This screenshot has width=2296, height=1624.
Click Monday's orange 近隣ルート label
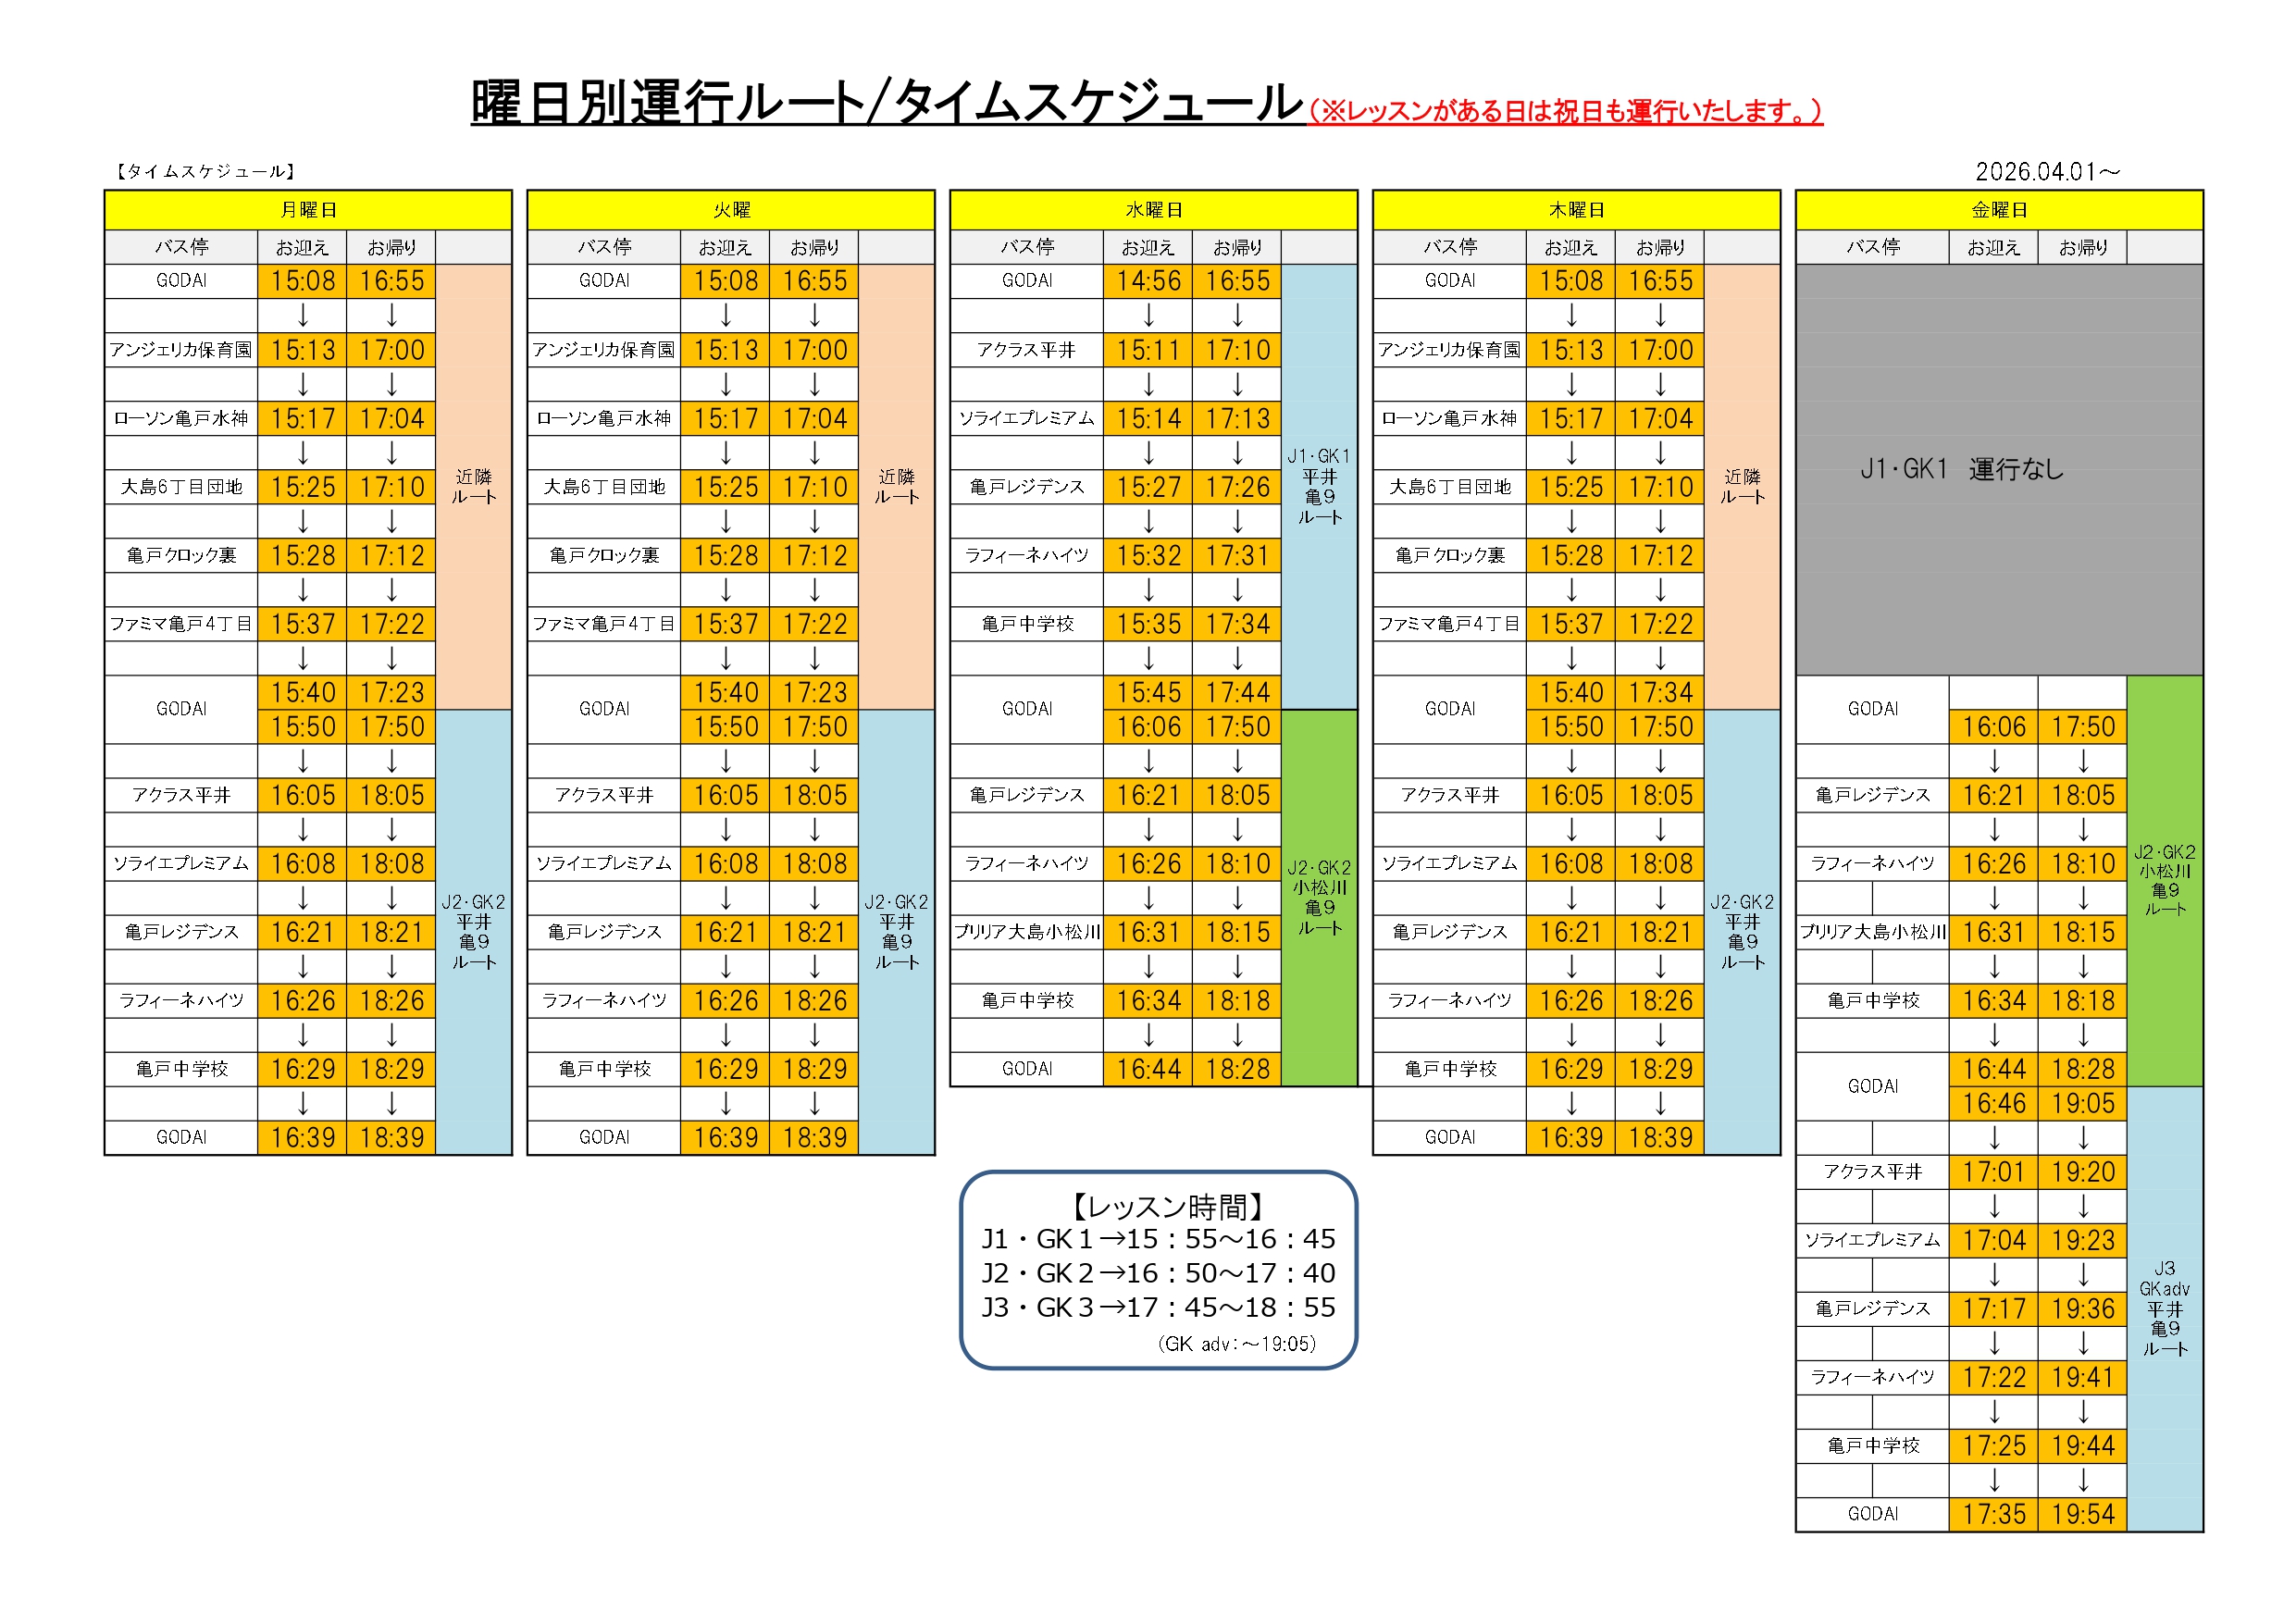(473, 487)
